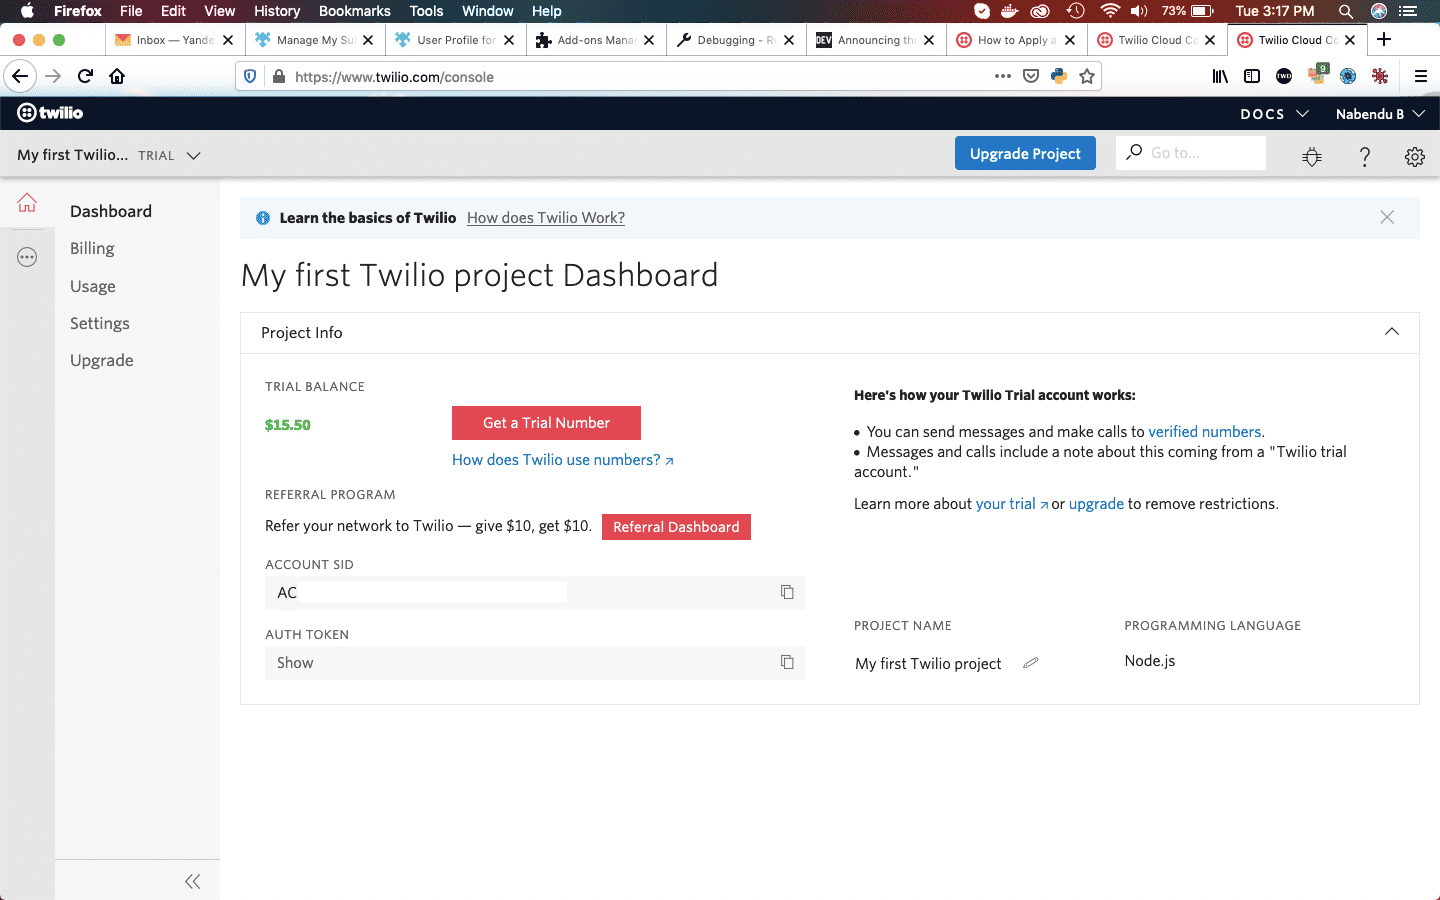Image resolution: width=1440 pixels, height=900 pixels.
Task: Open tracking protection shield icon
Action: coord(251,76)
